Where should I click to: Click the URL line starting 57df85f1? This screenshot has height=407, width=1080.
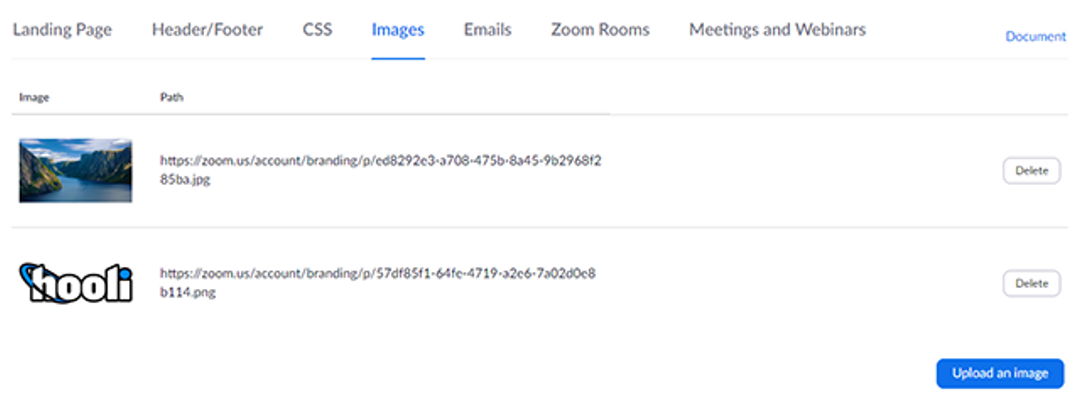click(378, 274)
